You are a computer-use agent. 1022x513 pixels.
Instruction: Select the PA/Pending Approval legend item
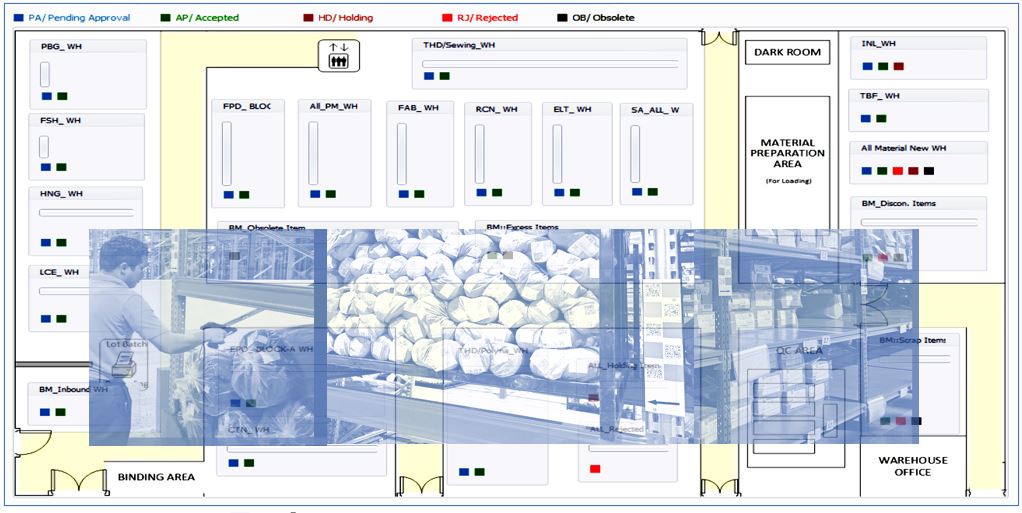click(72, 18)
